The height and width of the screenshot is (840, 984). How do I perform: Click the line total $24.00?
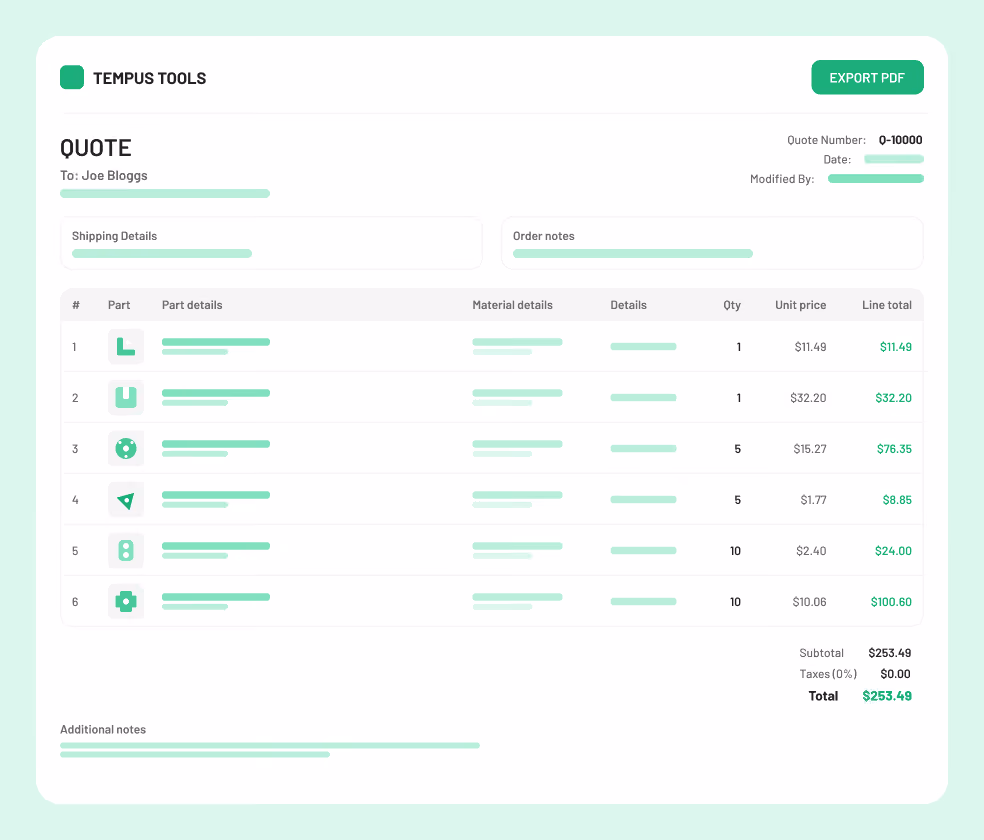point(893,551)
